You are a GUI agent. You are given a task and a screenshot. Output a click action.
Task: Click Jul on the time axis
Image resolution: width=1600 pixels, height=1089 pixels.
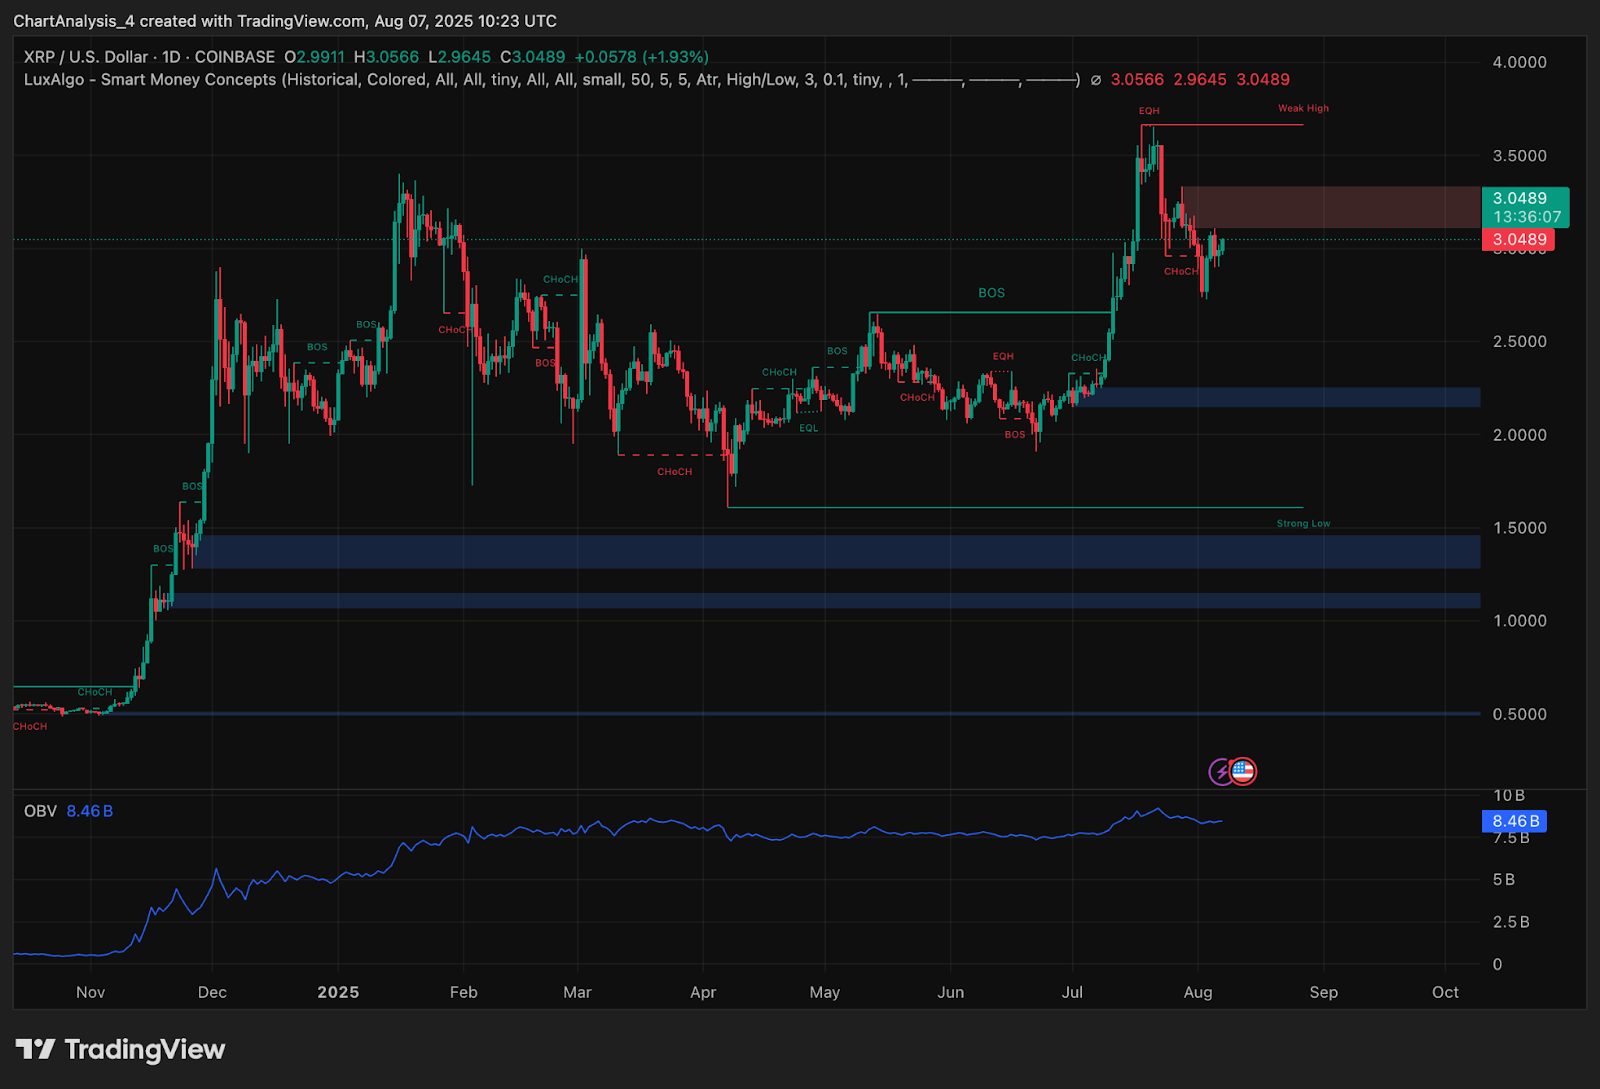[1072, 992]
